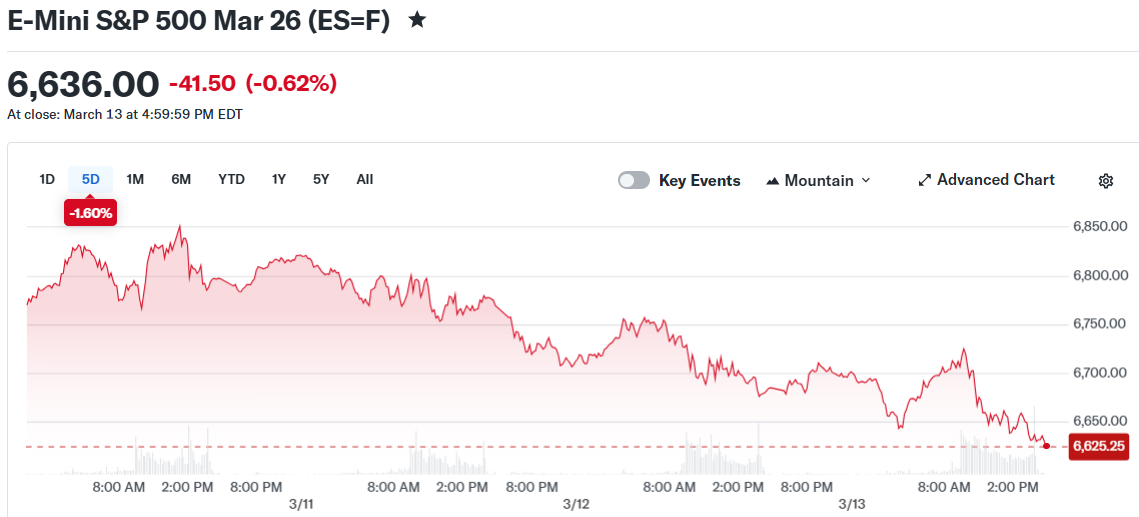Click the Key Events label text
Viewport: 1139px width, 517px height.
(700, 181)
